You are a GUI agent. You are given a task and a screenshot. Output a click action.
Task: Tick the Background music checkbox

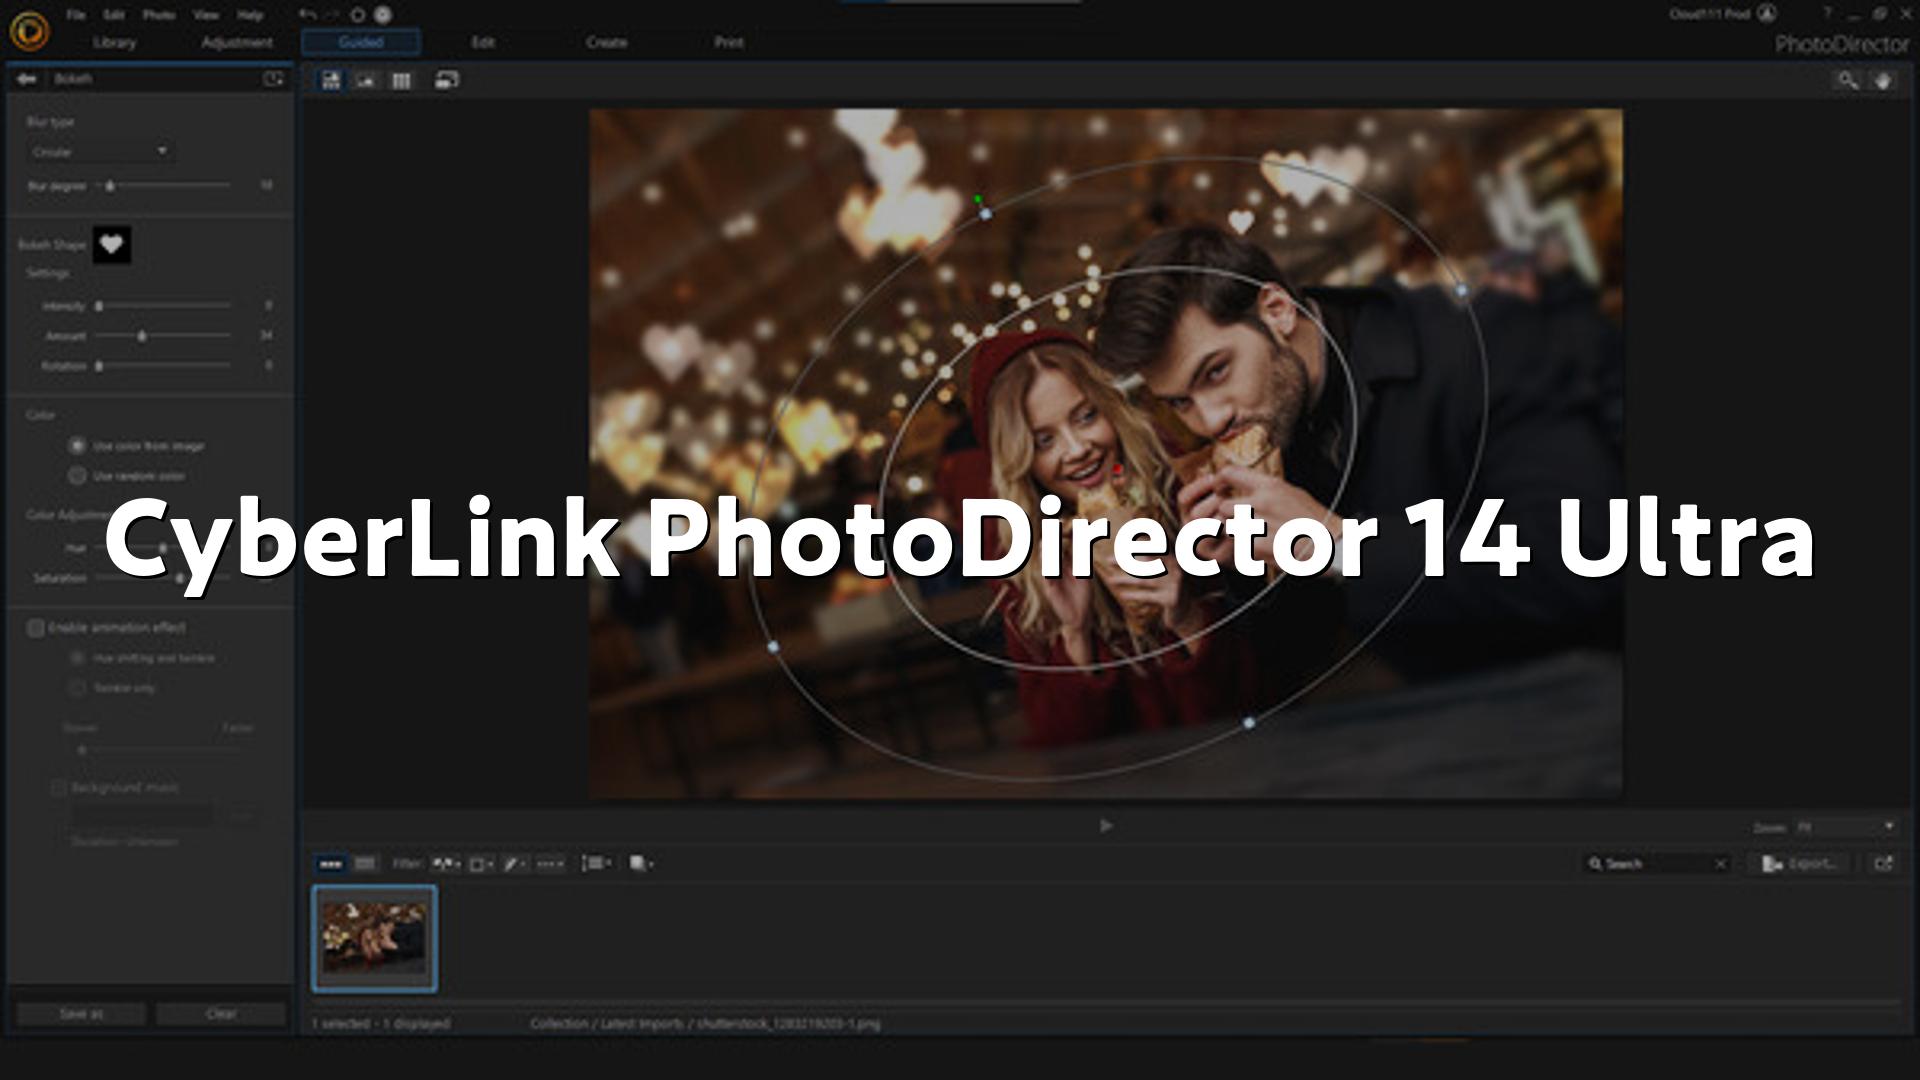coord(59,788)
